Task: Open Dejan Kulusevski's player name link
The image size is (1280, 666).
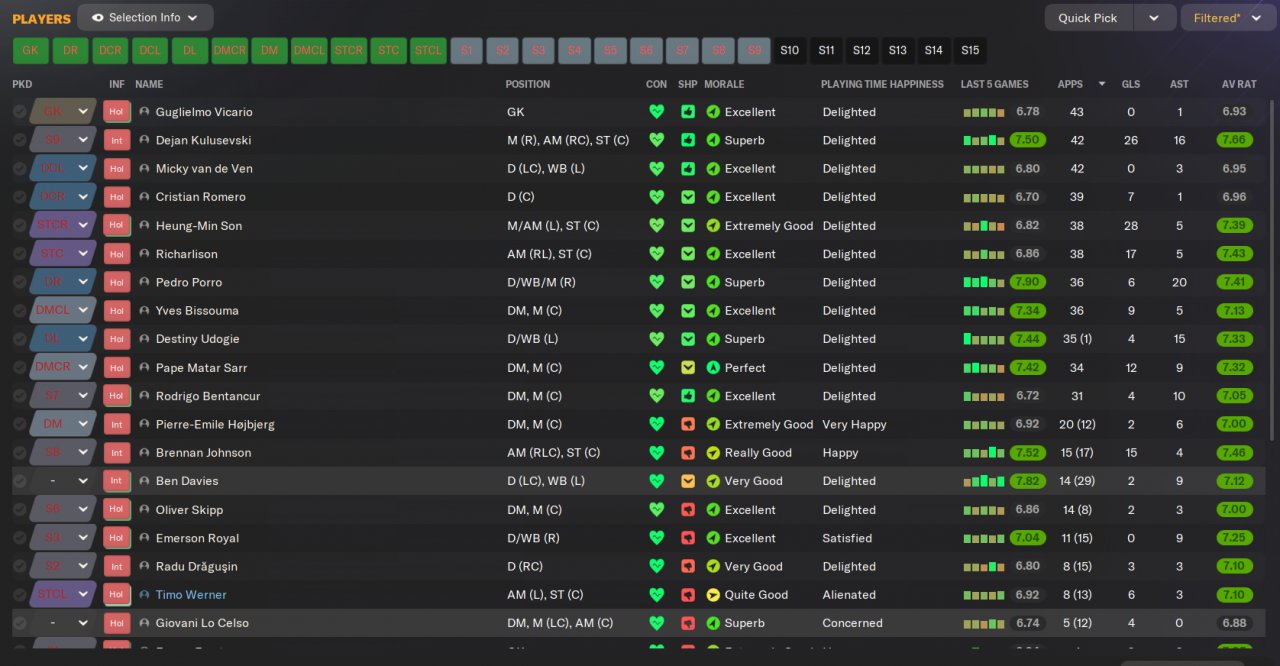Action: [x=204, y=140]
